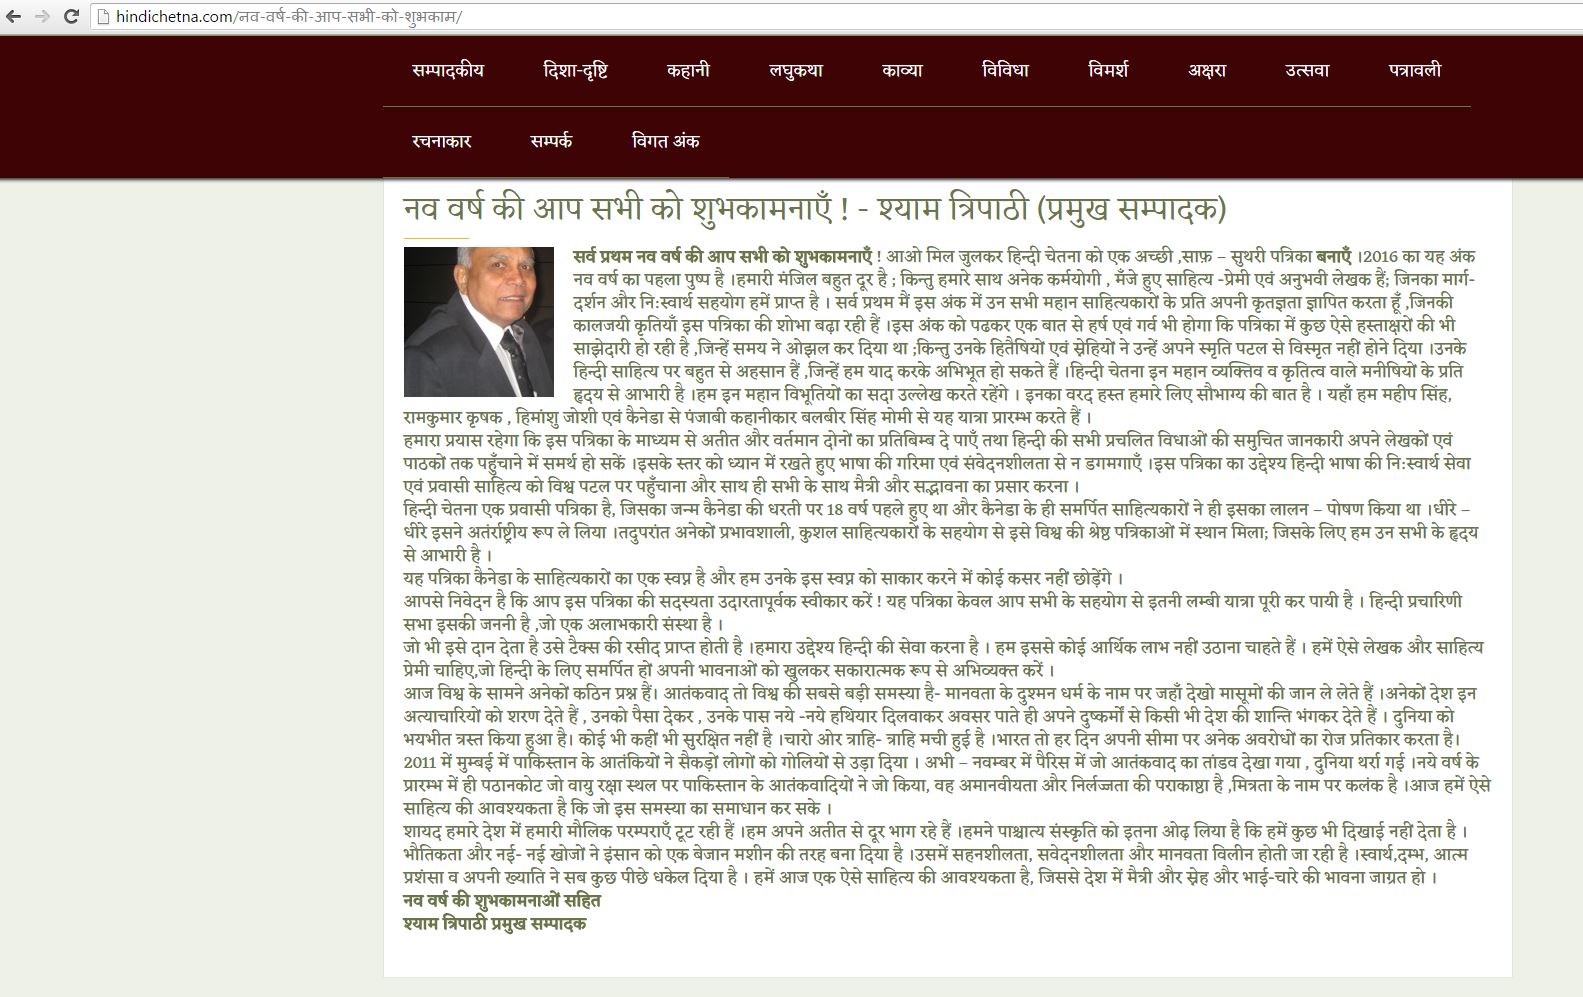Viewport: 1583px width, 997px height.
Task: Visit the पत्रावली menu link
Action: 1415,70
